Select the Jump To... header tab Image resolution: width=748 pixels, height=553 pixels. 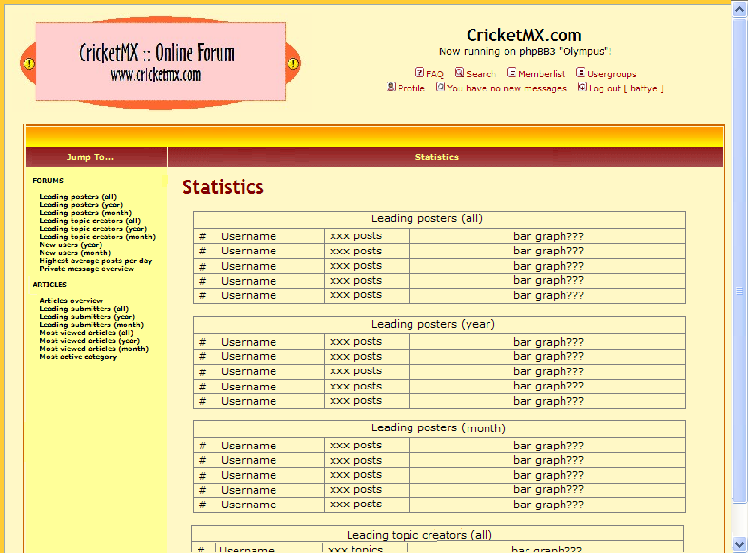[x=91, y=157]
